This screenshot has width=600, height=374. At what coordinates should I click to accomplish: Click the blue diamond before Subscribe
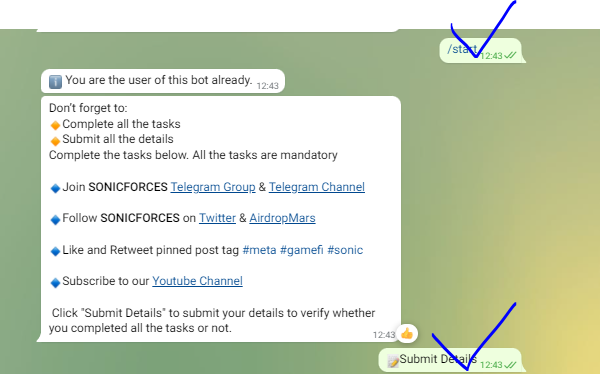click(x=55, y=283)
